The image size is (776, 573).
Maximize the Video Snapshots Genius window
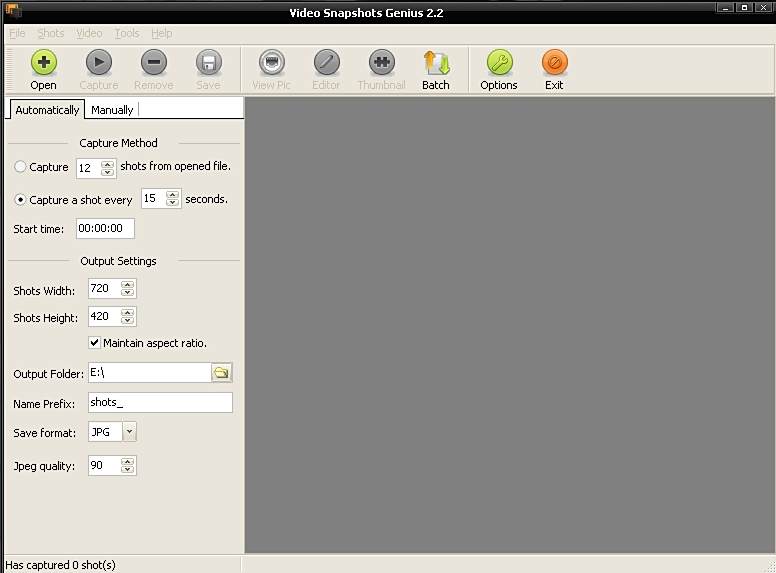(744, 7)
